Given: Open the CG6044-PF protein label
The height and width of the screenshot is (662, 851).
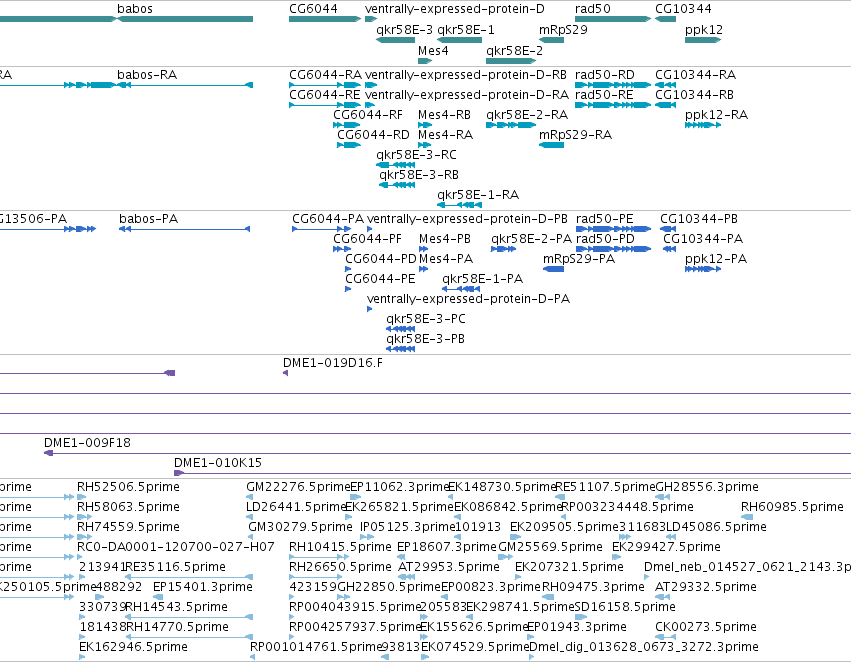Looking at the screenshot, I should point(367,239).
